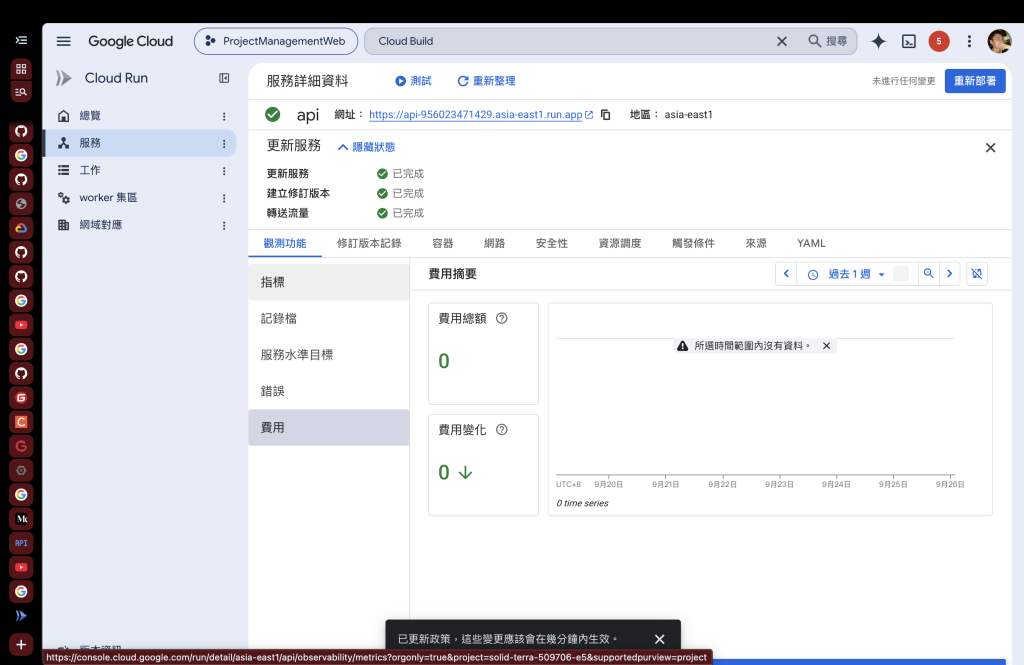Open the grid dashboard icon in browser sidebar
Image resolution: width=1024 pixels, height=665 pixels.
pos(21,69)
